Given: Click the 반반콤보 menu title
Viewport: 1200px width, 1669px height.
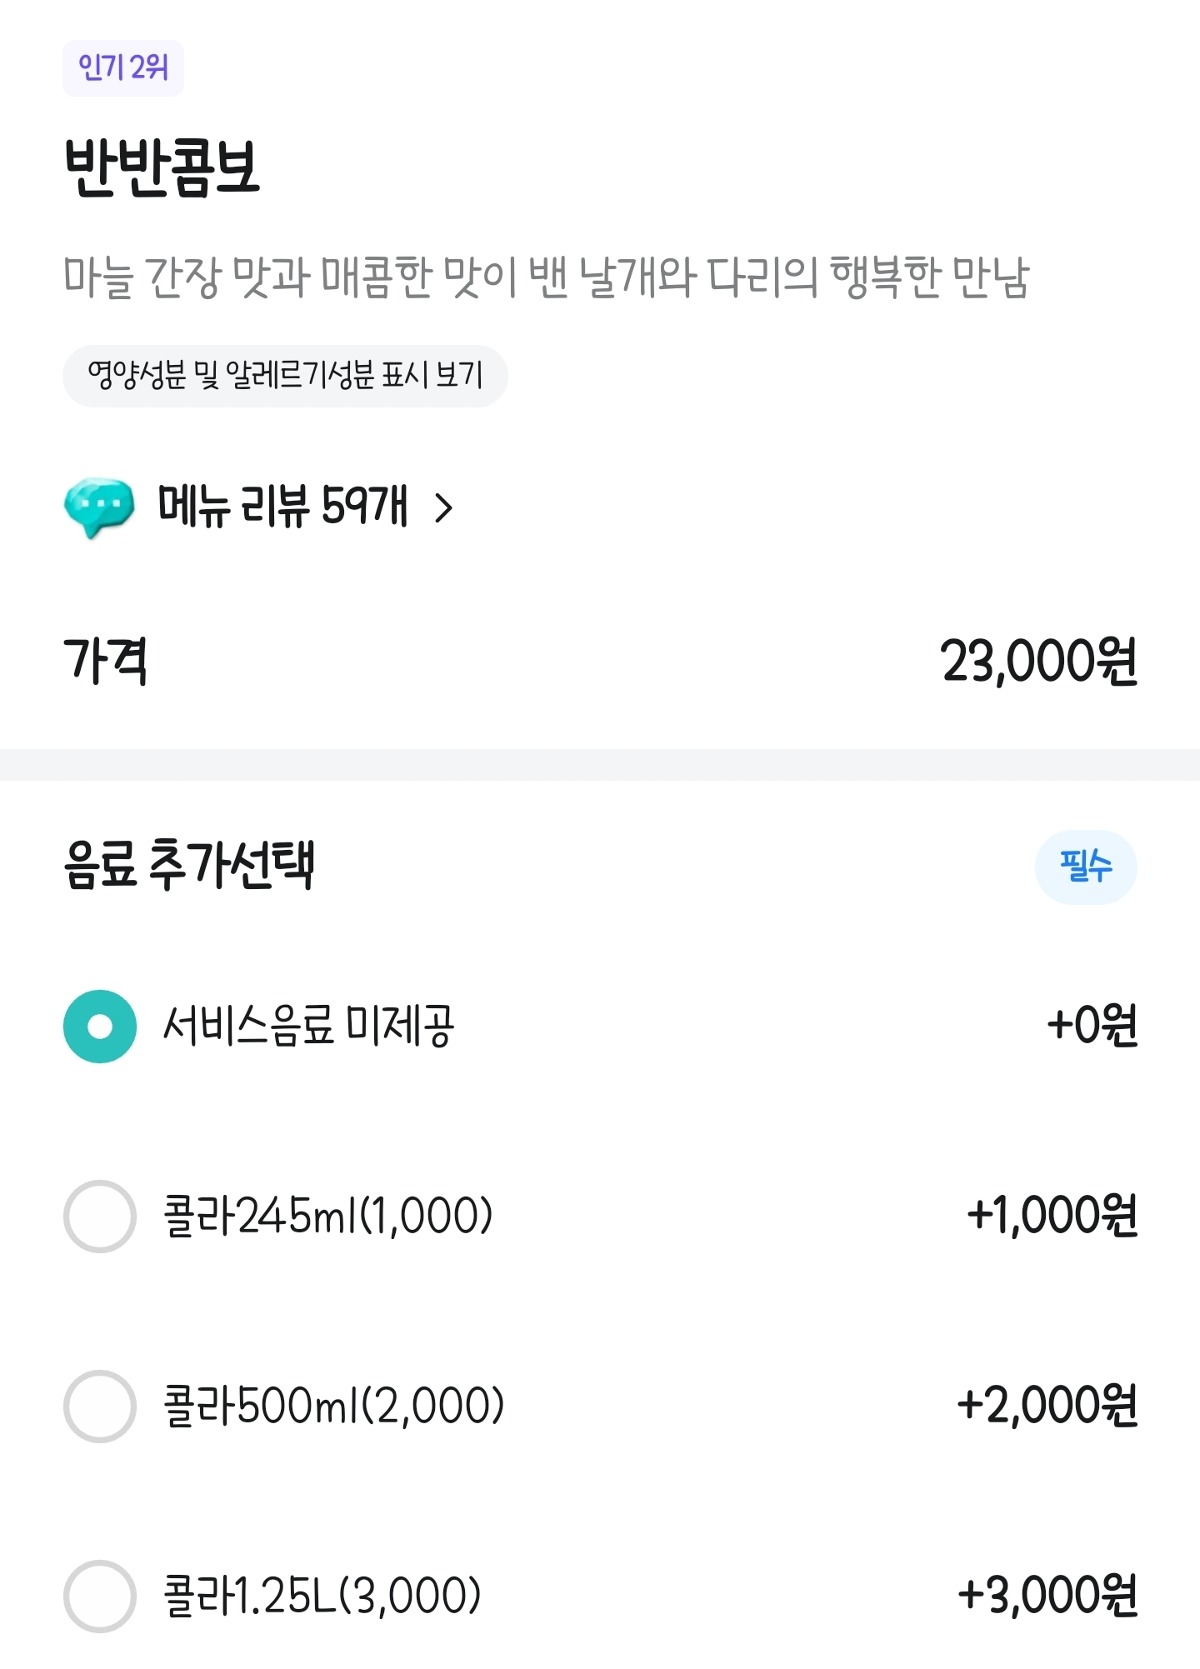Looking at the screenshot, I should [x=162, y=168].
